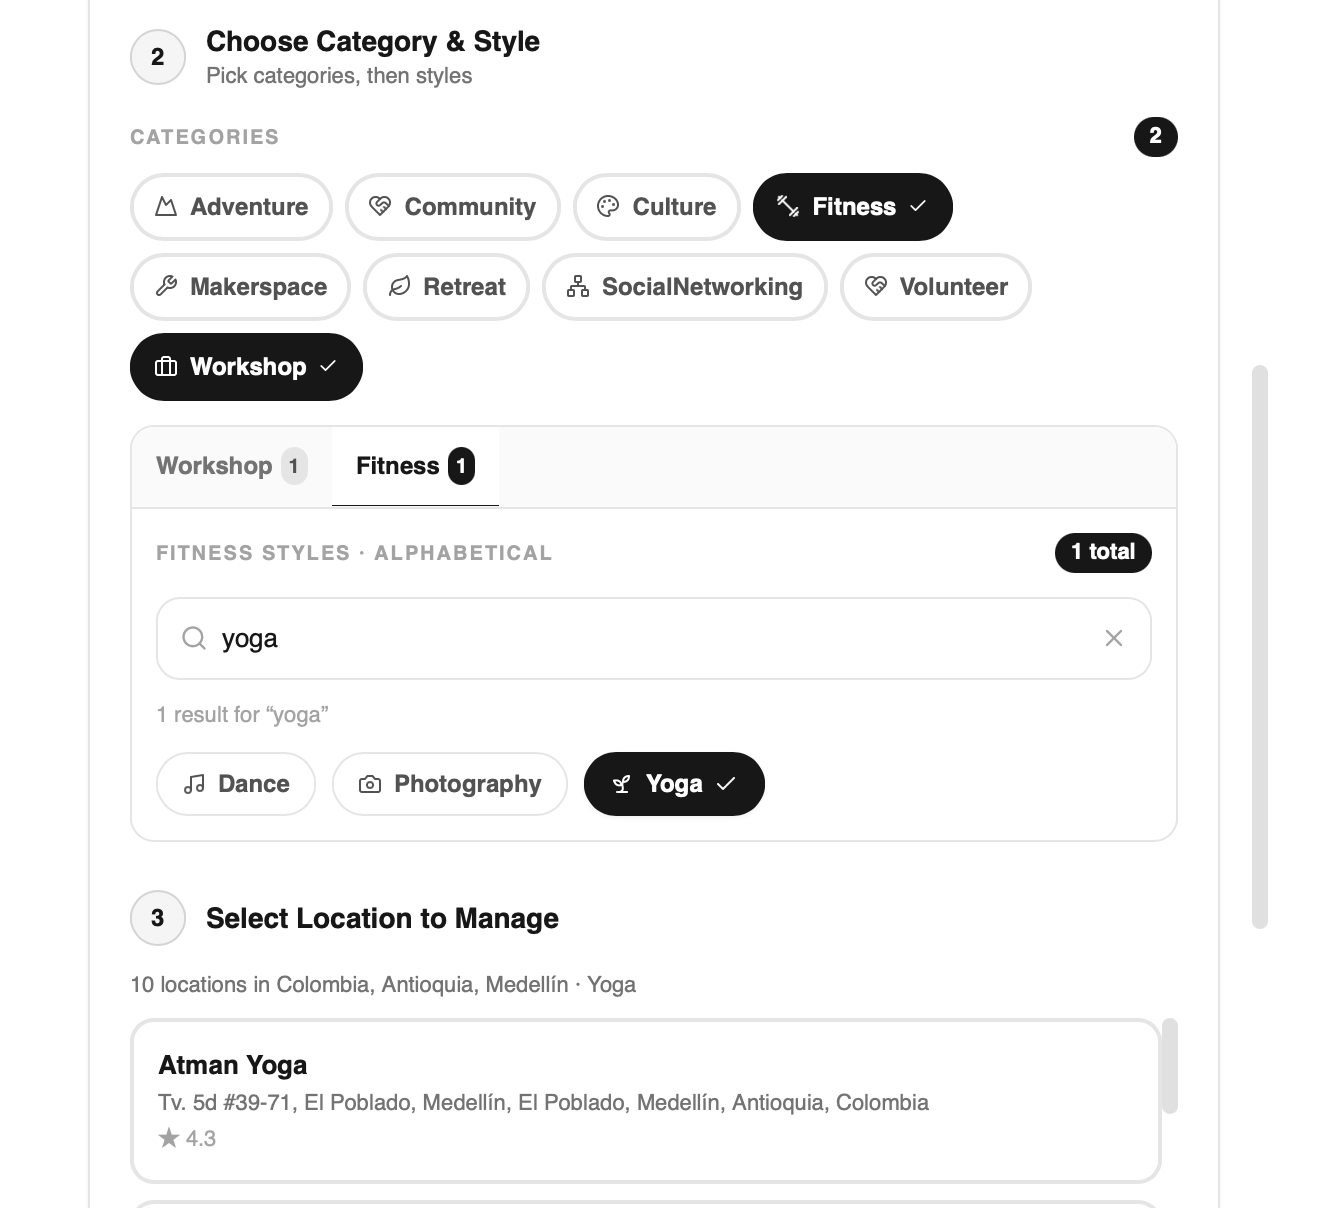1320x1208 pixels.
Task: Select the Dance style chip
Action: click(x=236, y=784)
